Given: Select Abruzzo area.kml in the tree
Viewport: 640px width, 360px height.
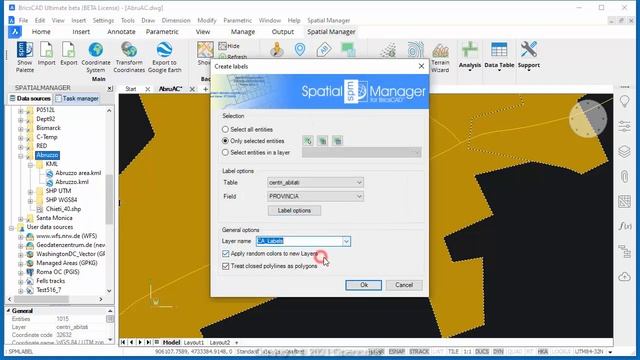Looking at the screenshot, I should tap(78, 173).
